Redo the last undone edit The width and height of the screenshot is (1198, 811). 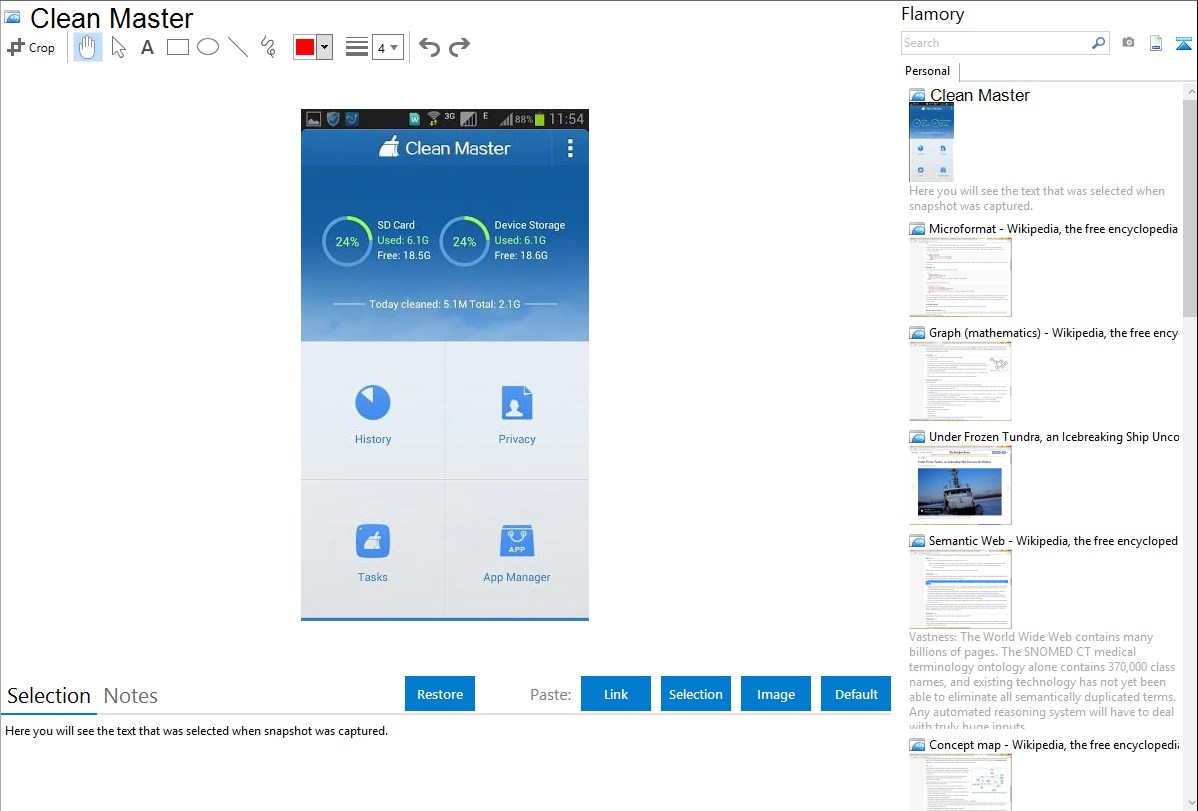pos(459,47)
